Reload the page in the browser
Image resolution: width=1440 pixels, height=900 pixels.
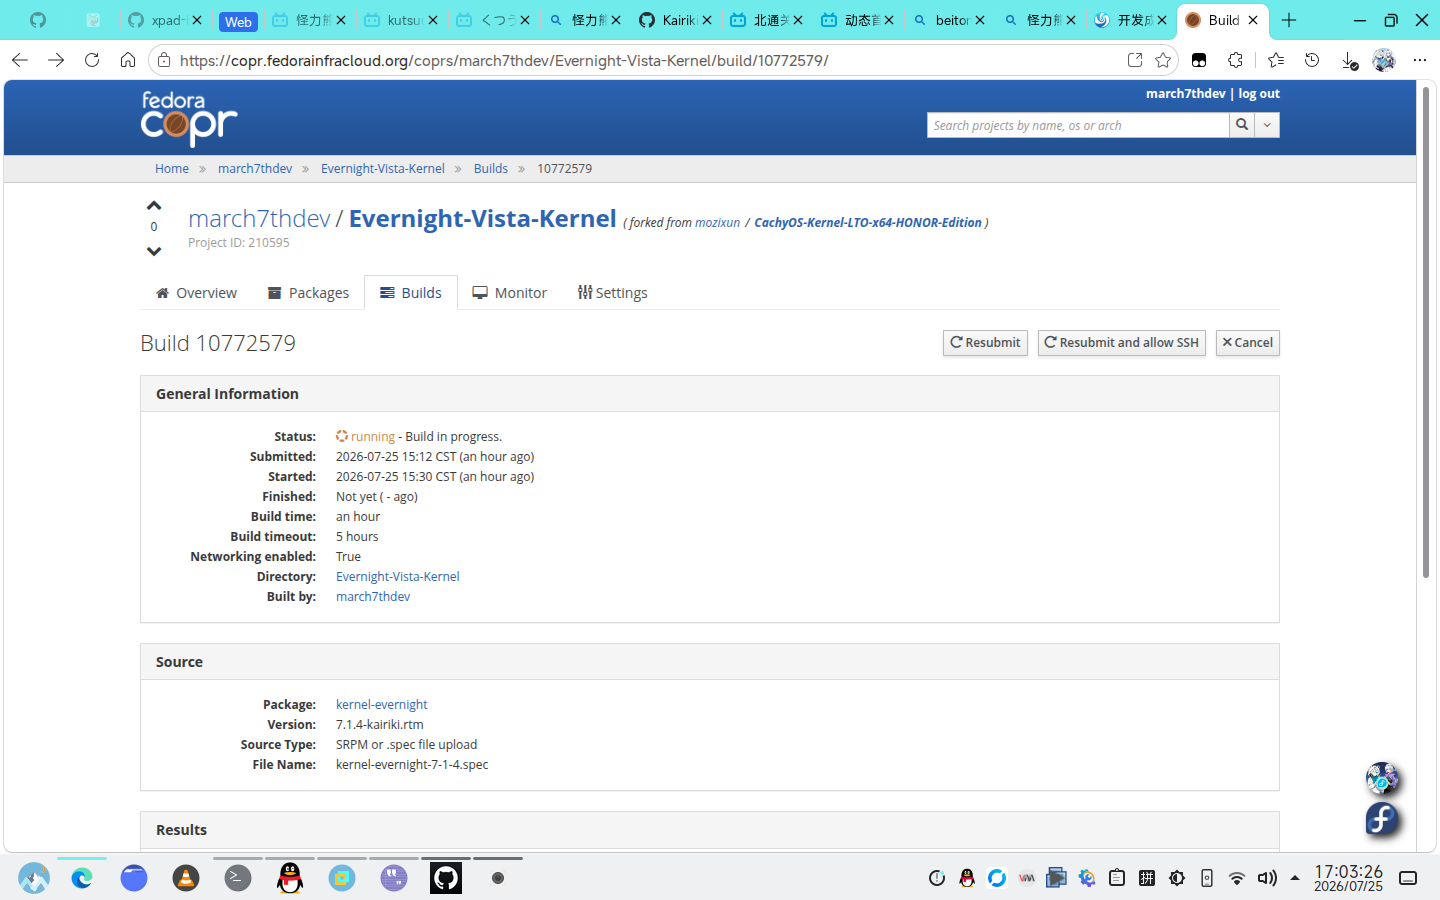92,60
